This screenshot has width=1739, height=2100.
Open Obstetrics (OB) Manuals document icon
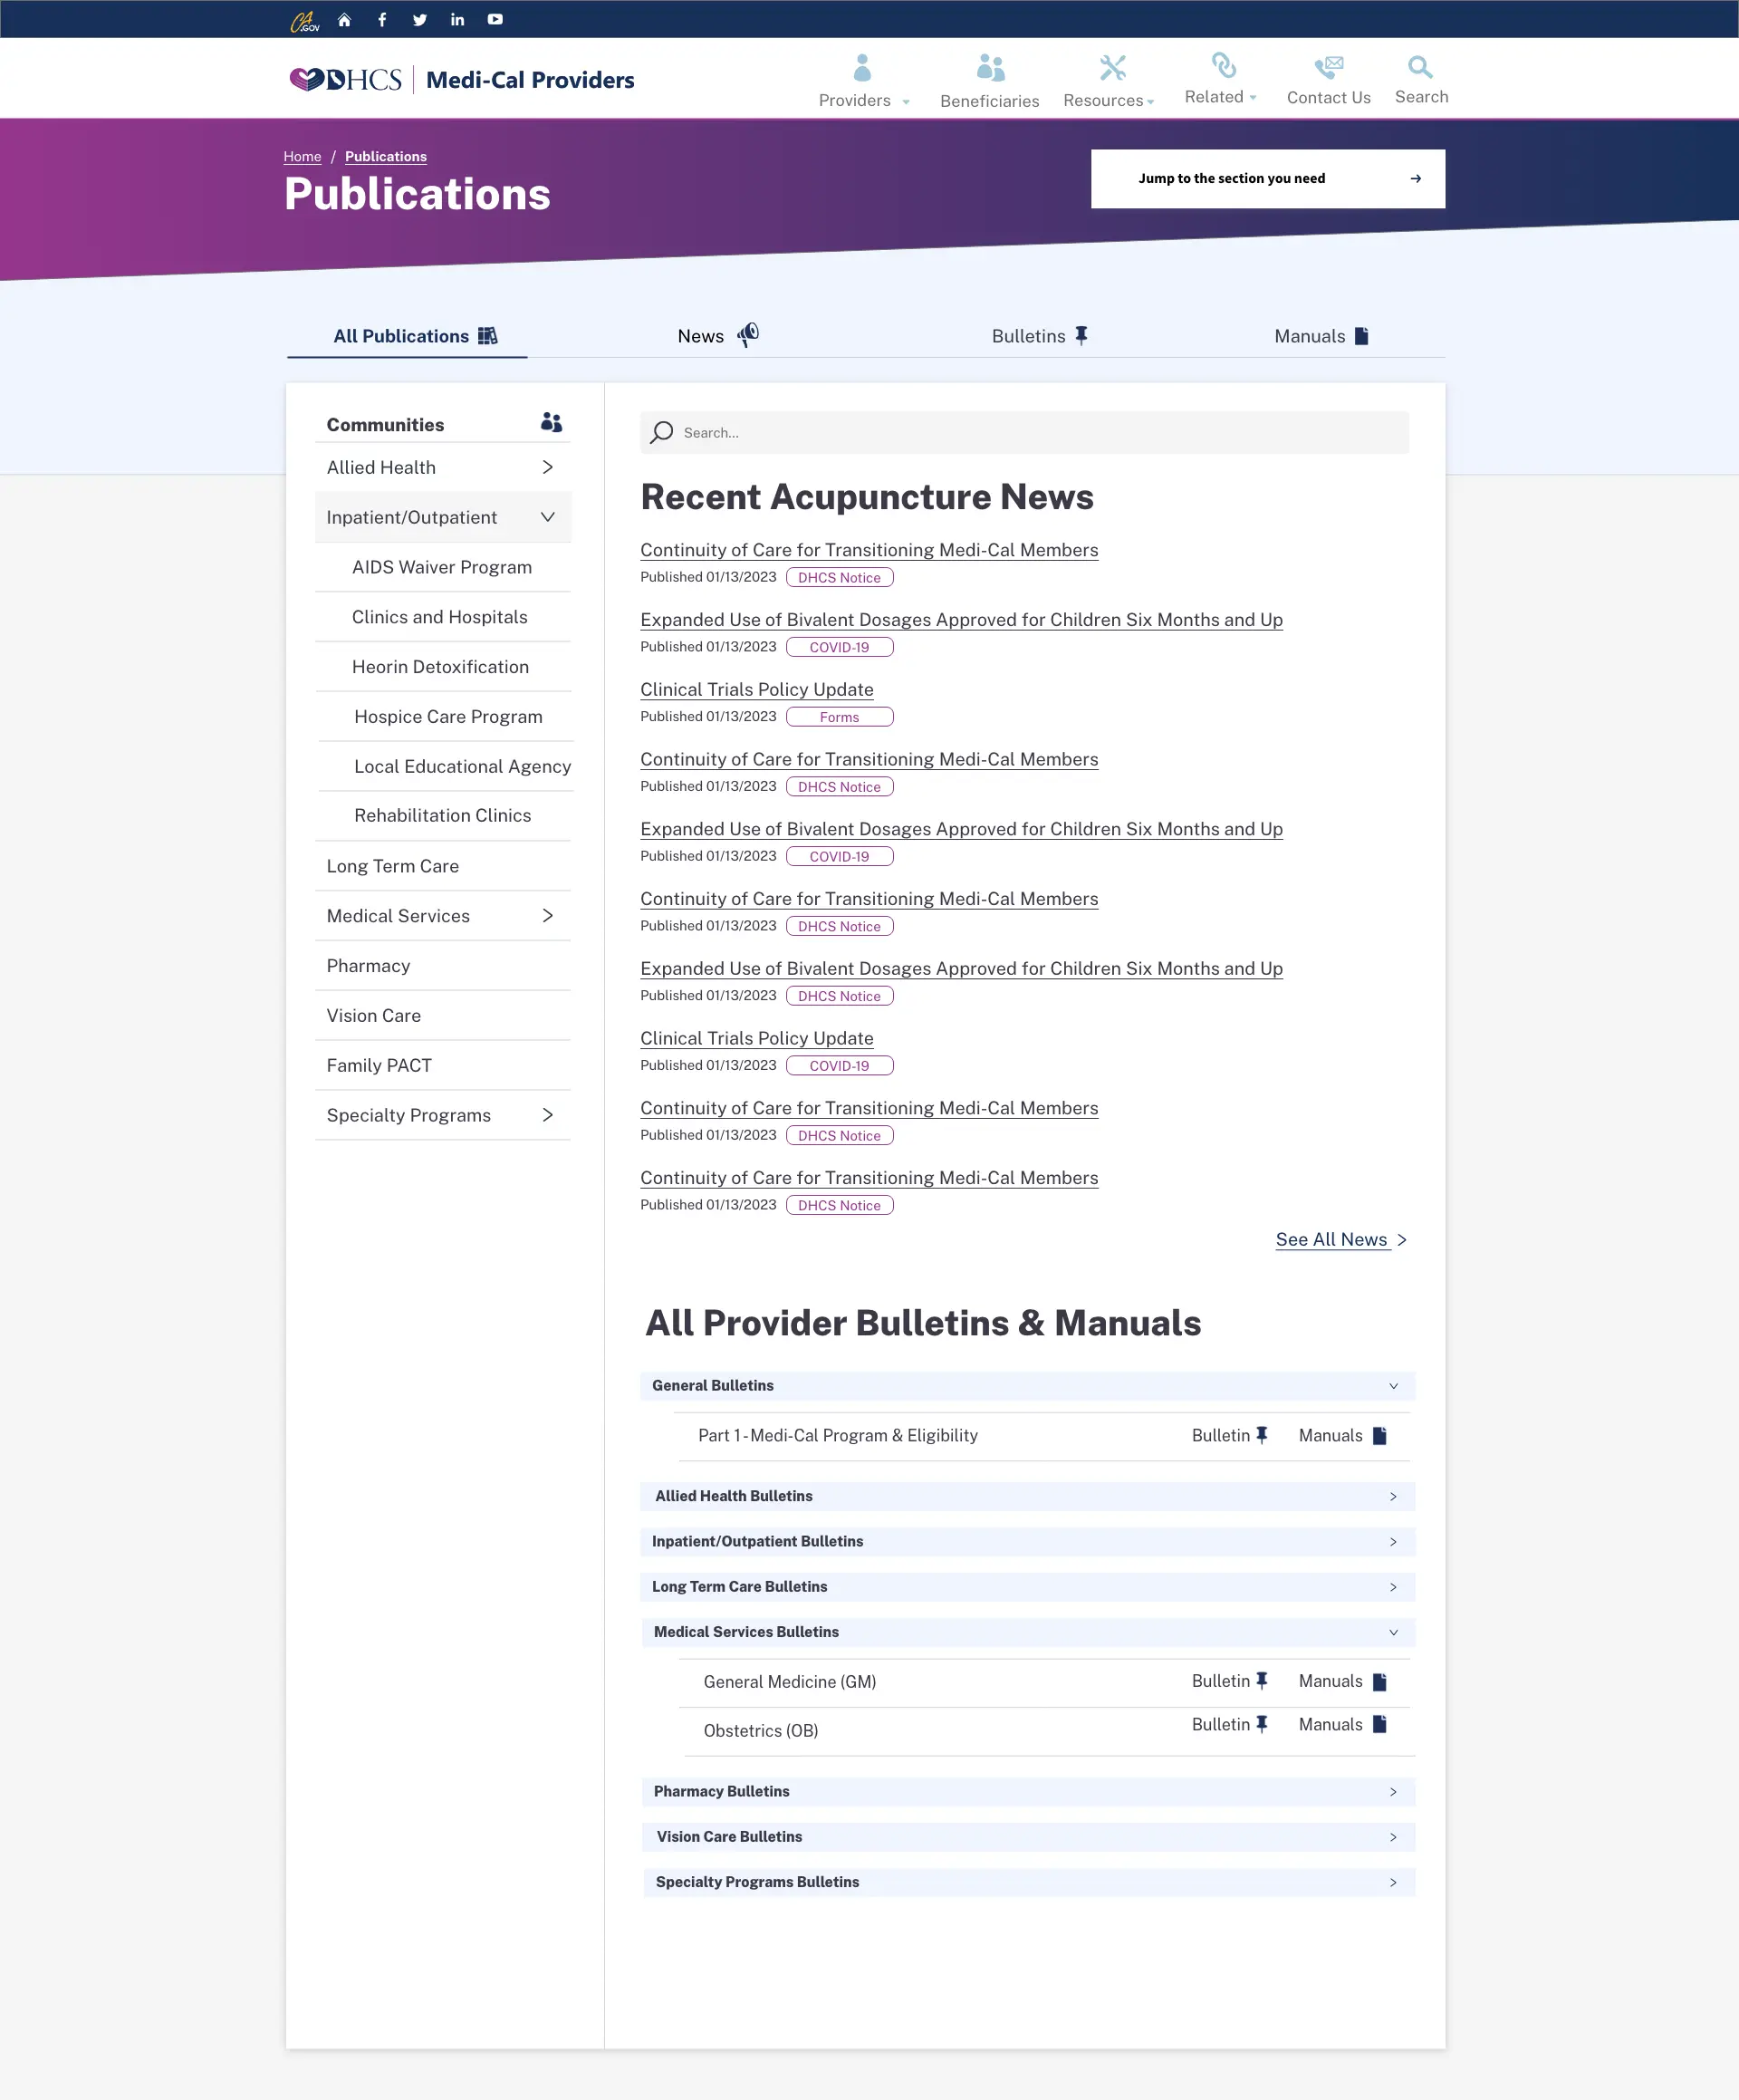tap(1379, 1724)
